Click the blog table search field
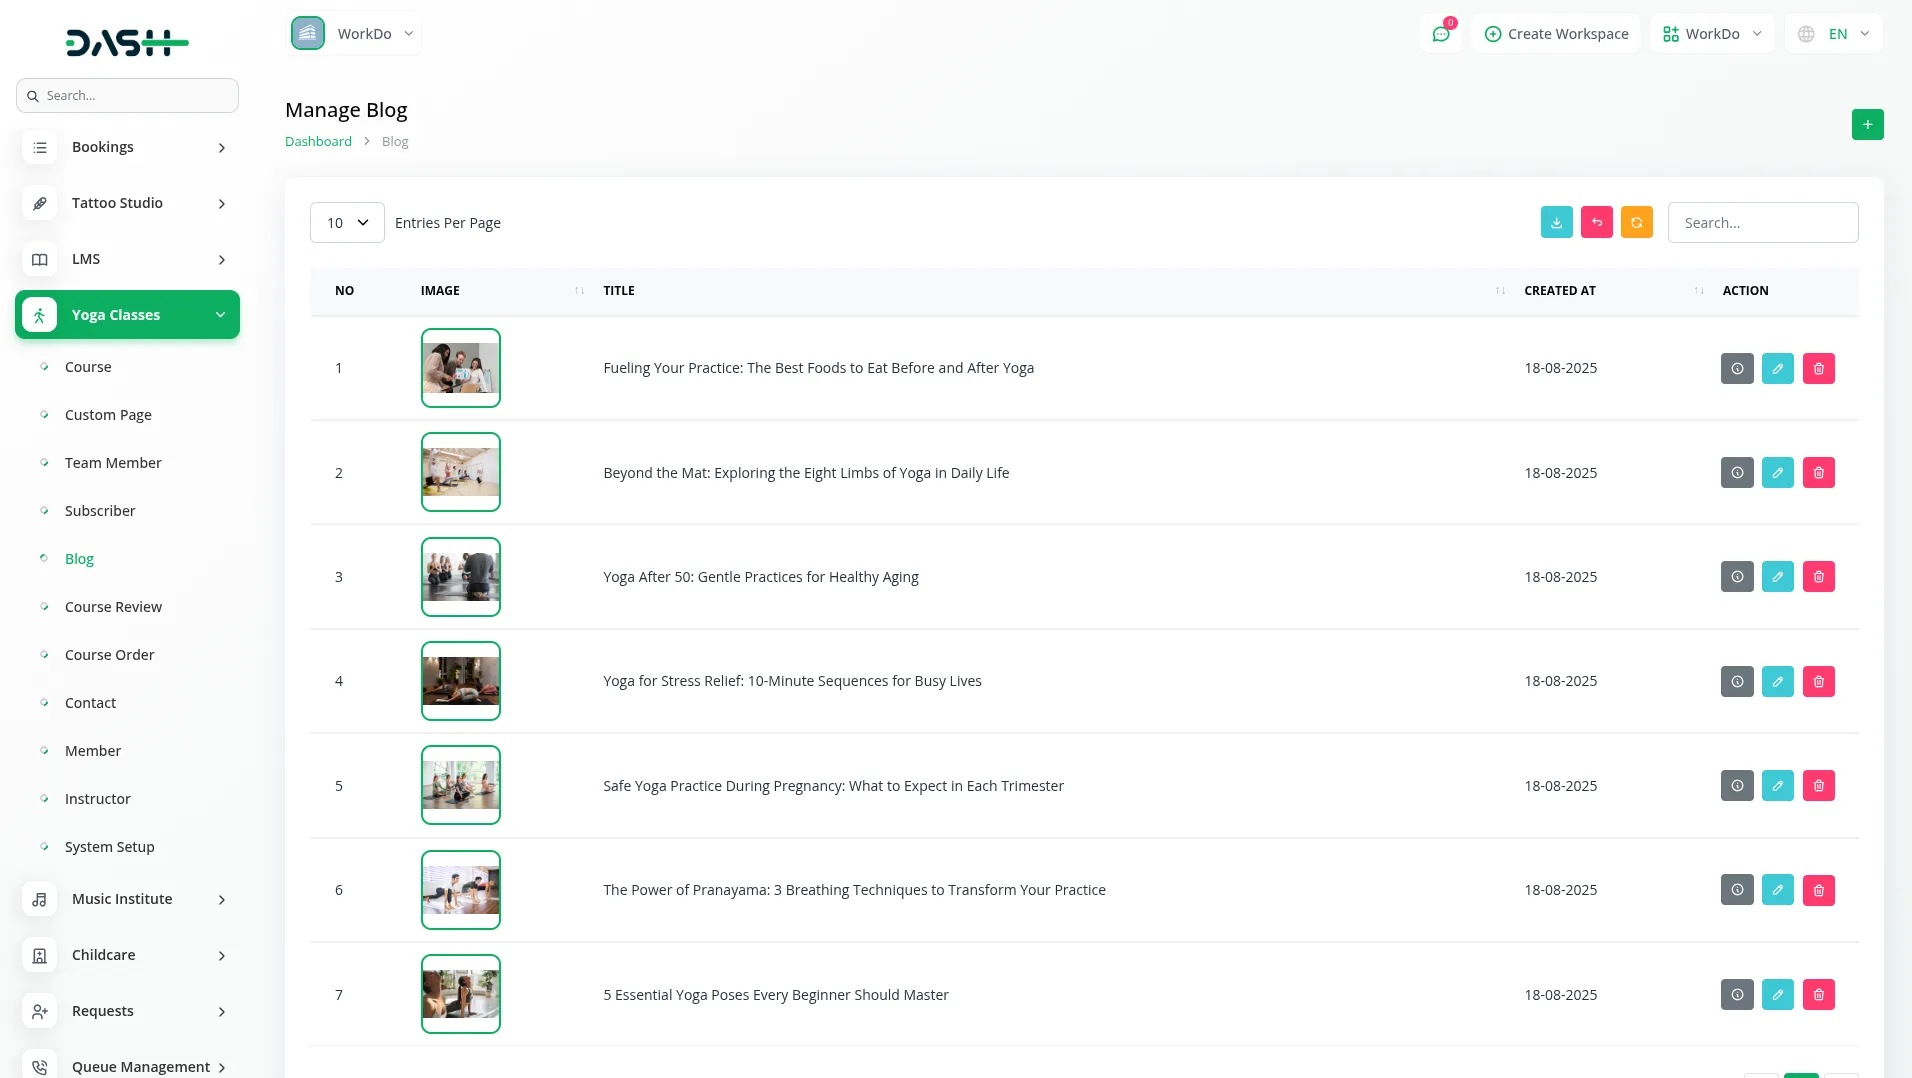 (x=1762, y=223)
